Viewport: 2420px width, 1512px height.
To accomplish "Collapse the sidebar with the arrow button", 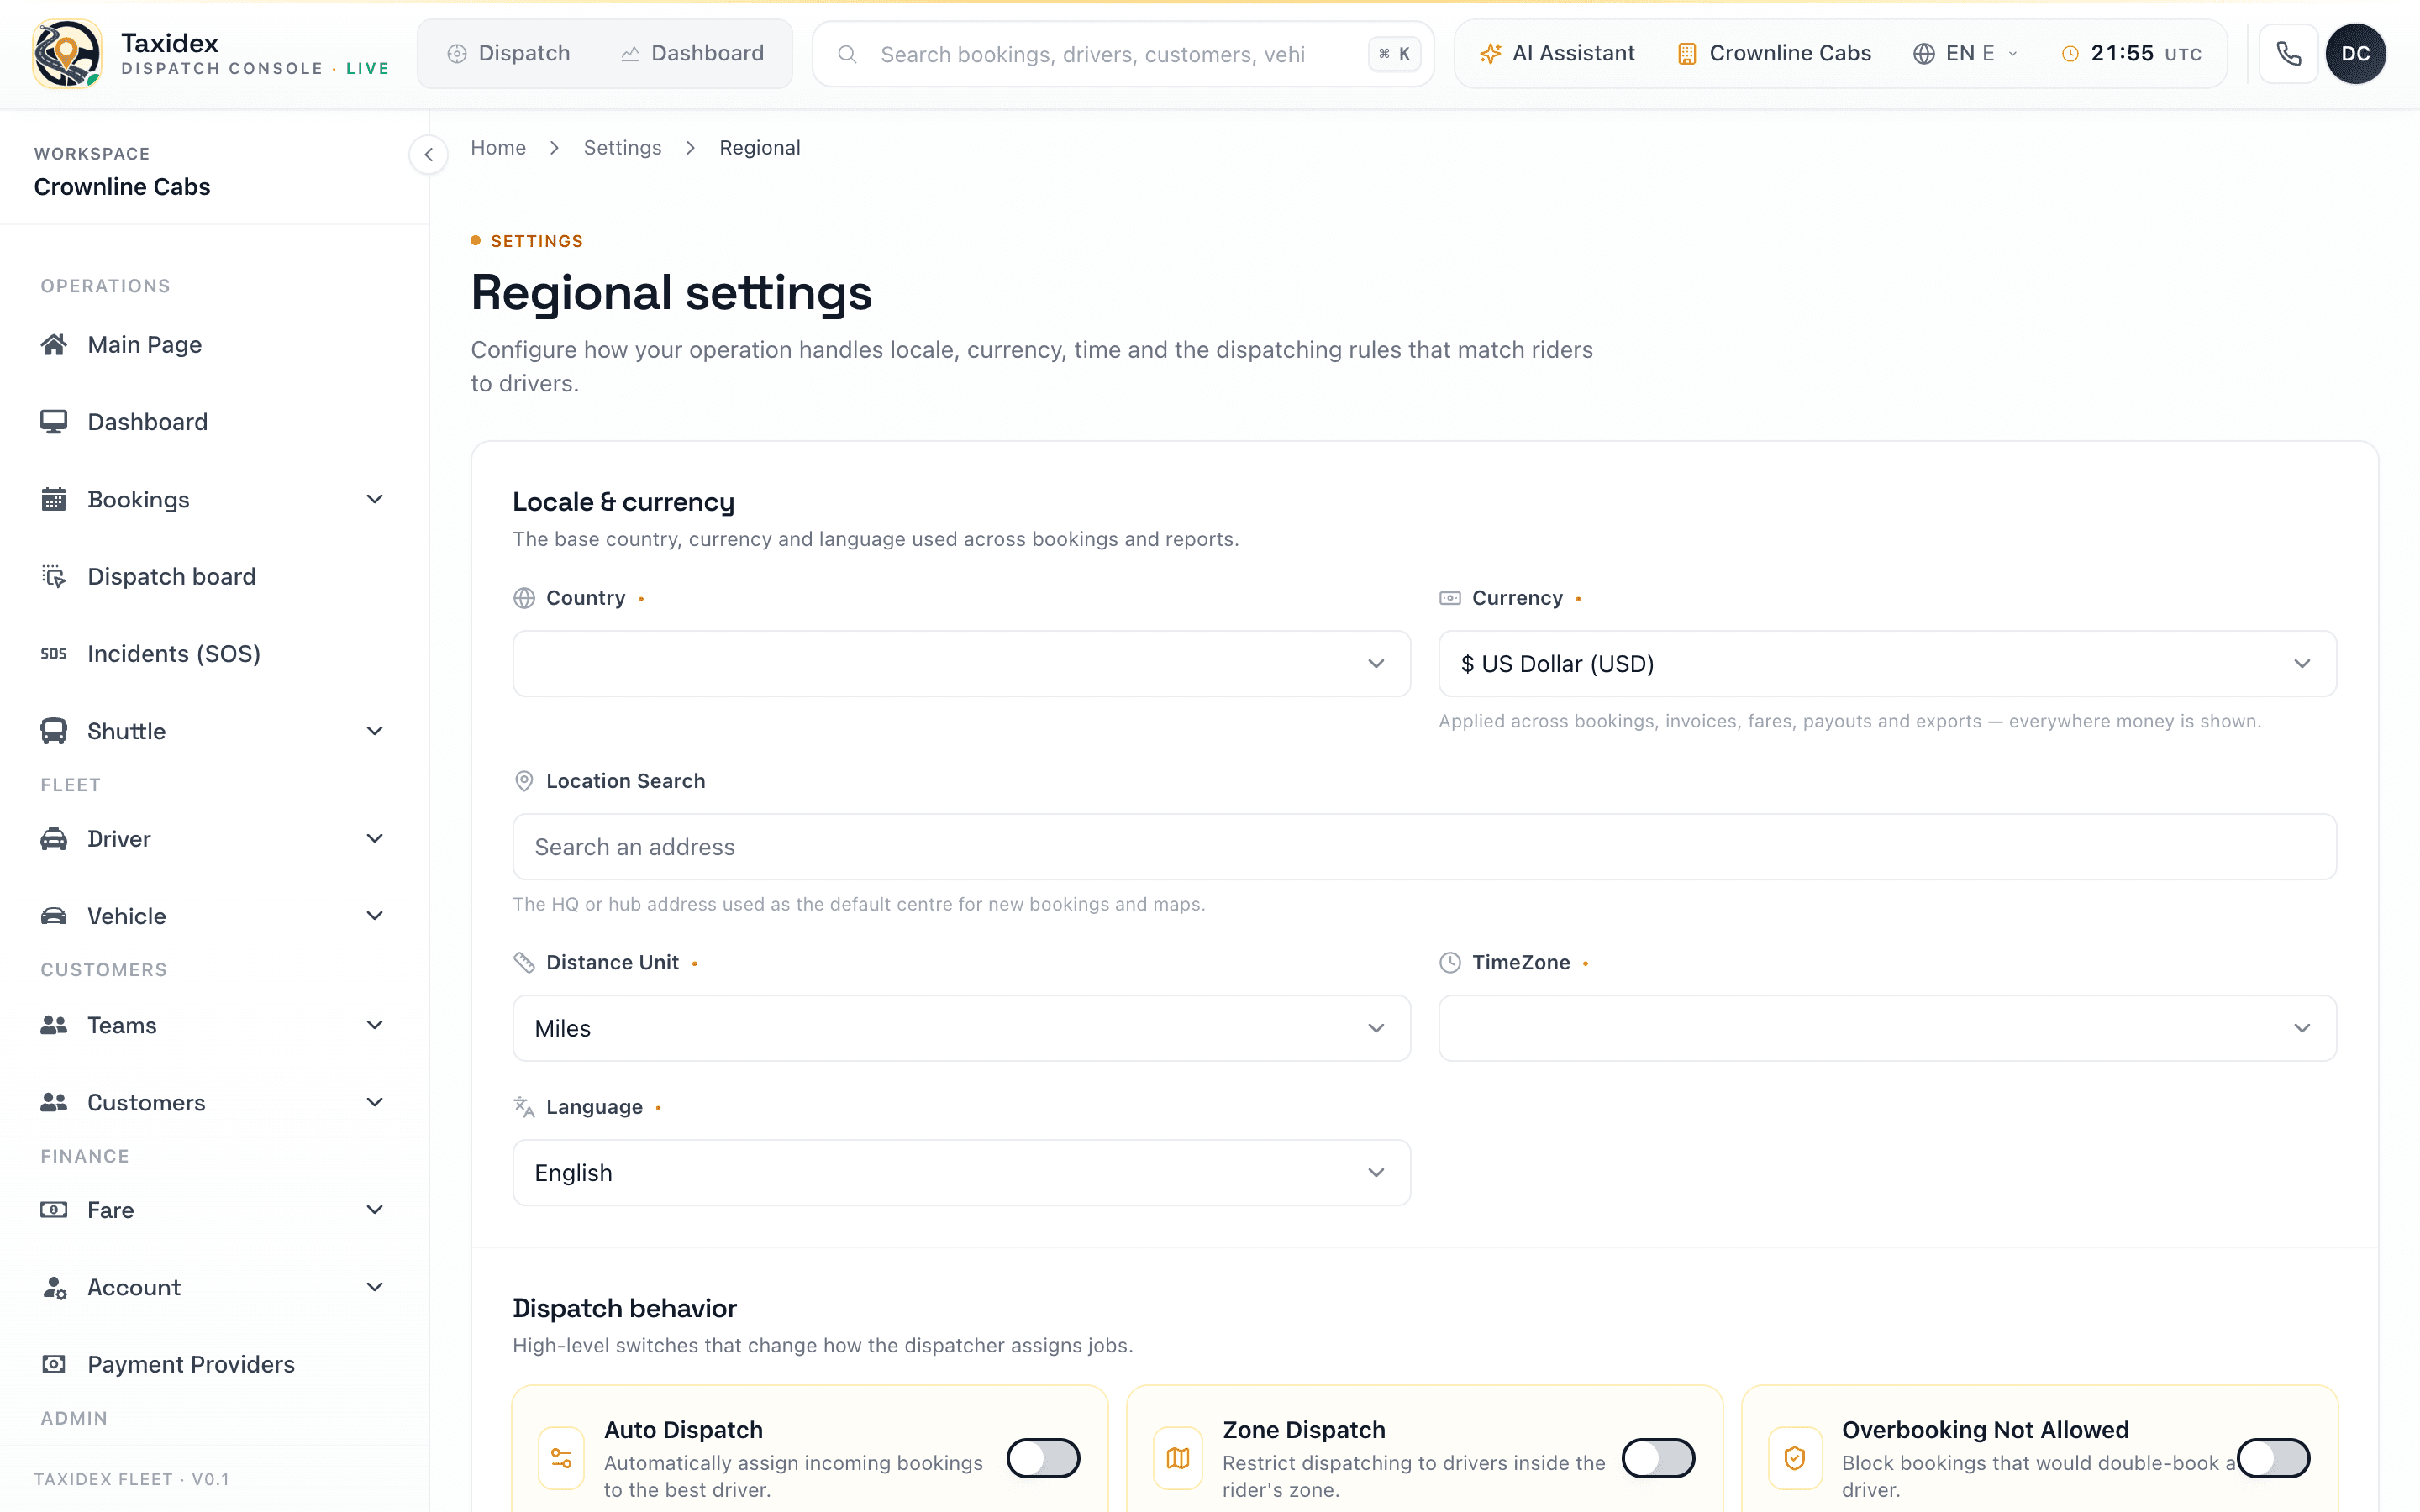I will coord(429,154).
